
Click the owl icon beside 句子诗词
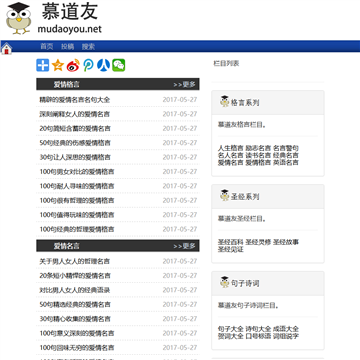pos(225,282)
